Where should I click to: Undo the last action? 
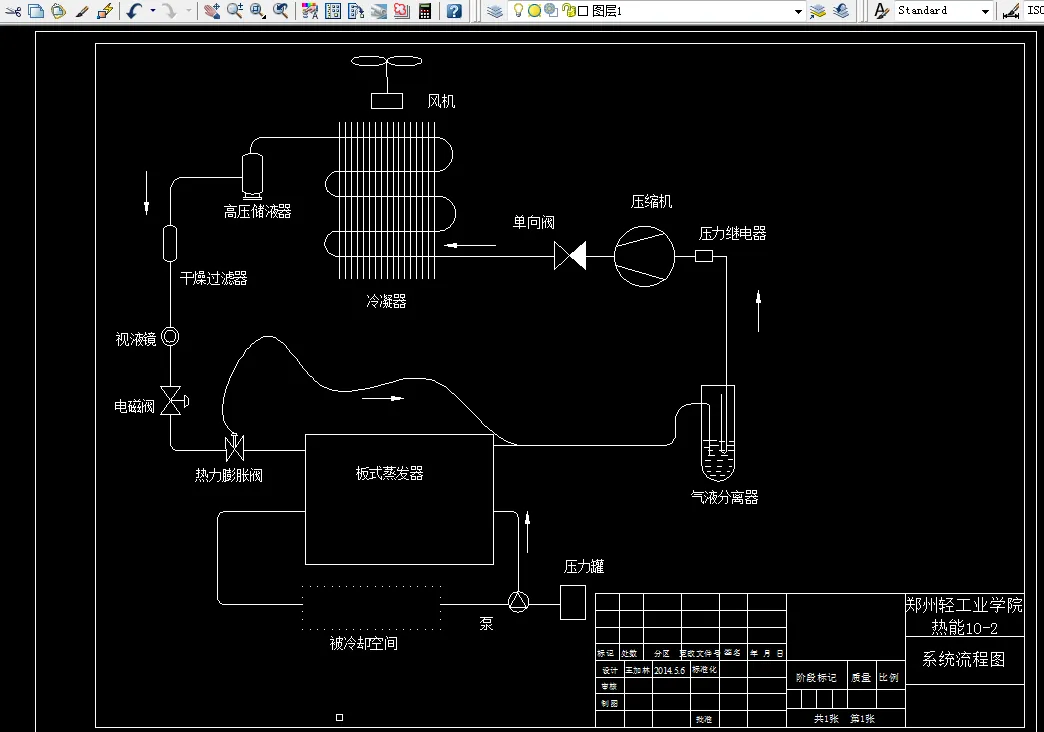click(134, 11)
